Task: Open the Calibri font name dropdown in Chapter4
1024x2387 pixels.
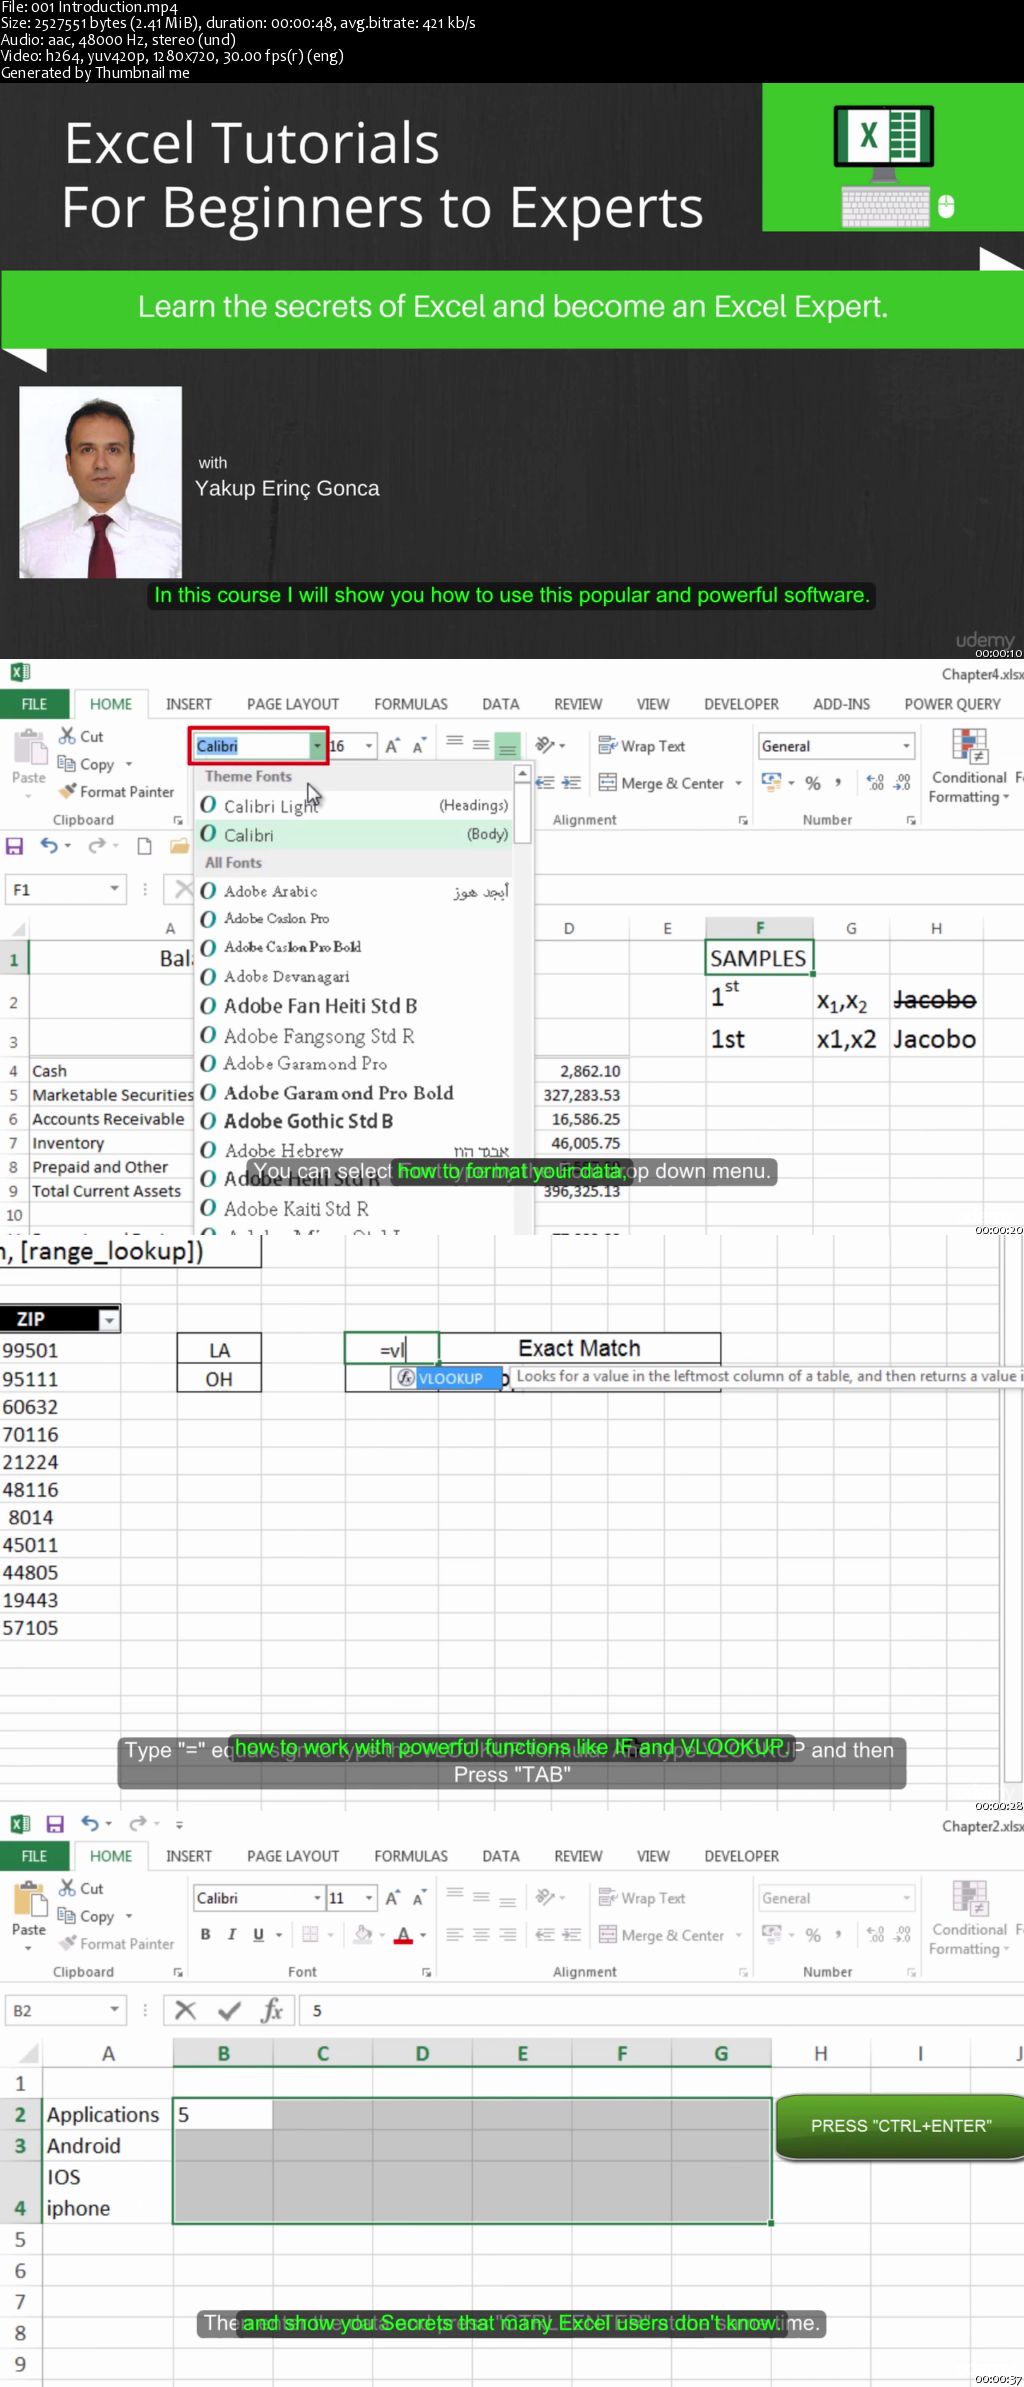Action: click(317, 746)
